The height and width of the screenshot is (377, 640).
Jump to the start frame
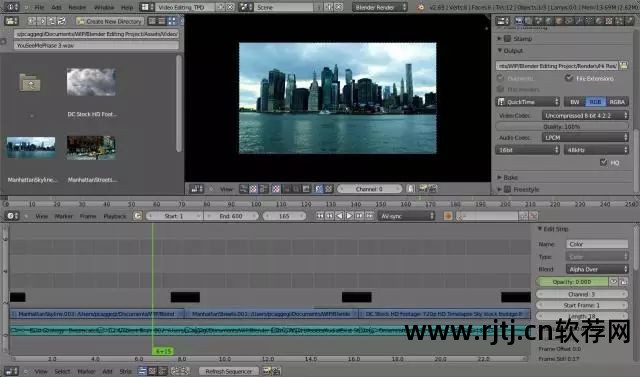click(320, 216)
